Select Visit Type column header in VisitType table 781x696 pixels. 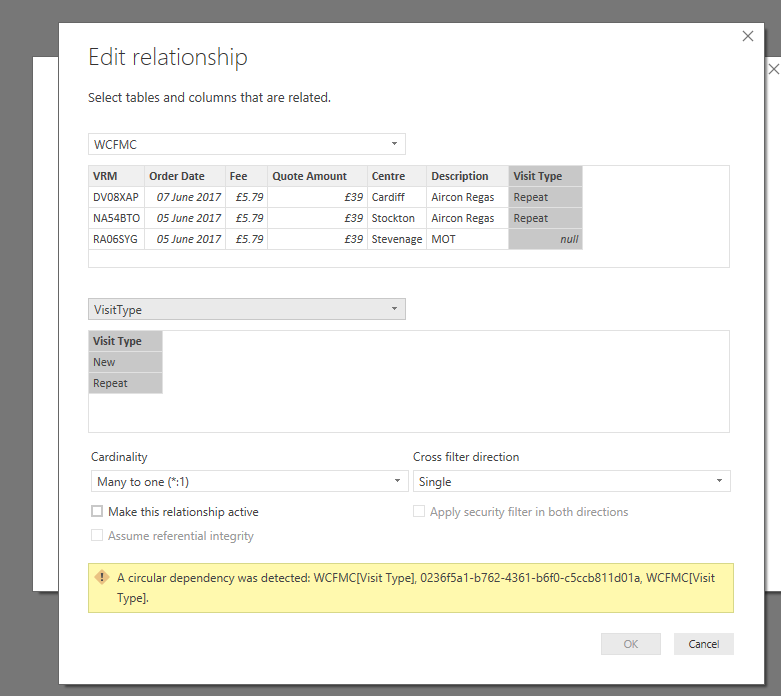click(x=126, y=341)
